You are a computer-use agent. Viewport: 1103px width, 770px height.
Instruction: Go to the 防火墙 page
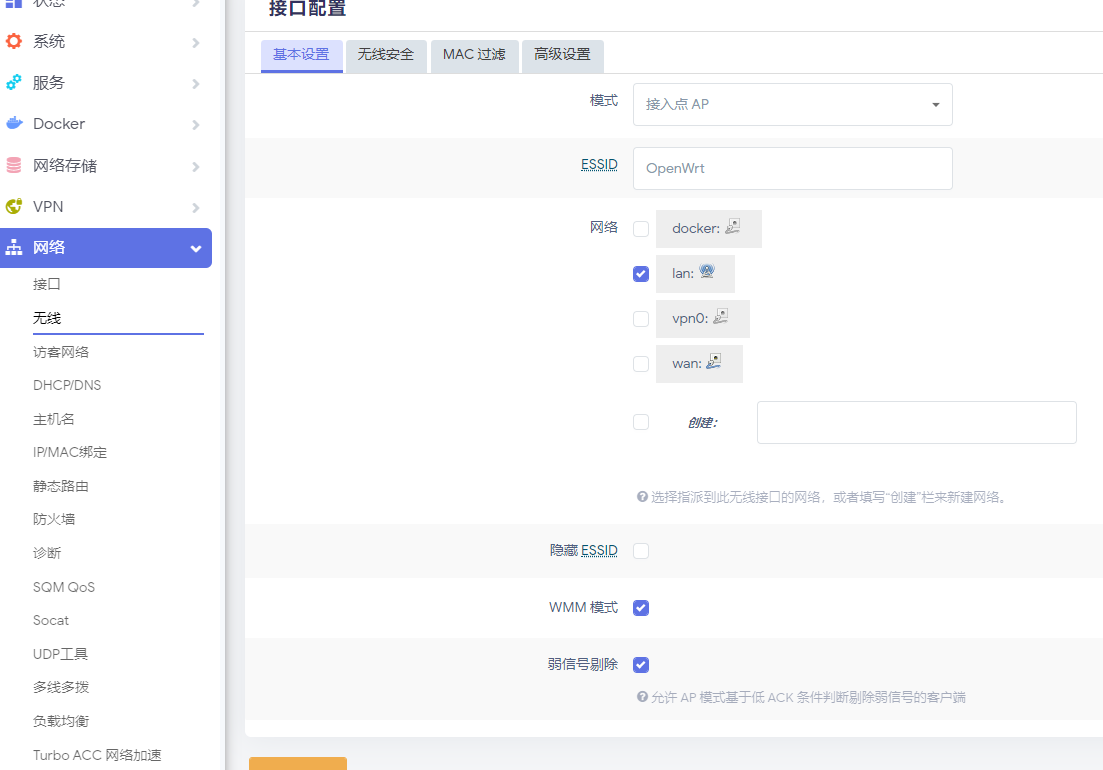point(54,519)
